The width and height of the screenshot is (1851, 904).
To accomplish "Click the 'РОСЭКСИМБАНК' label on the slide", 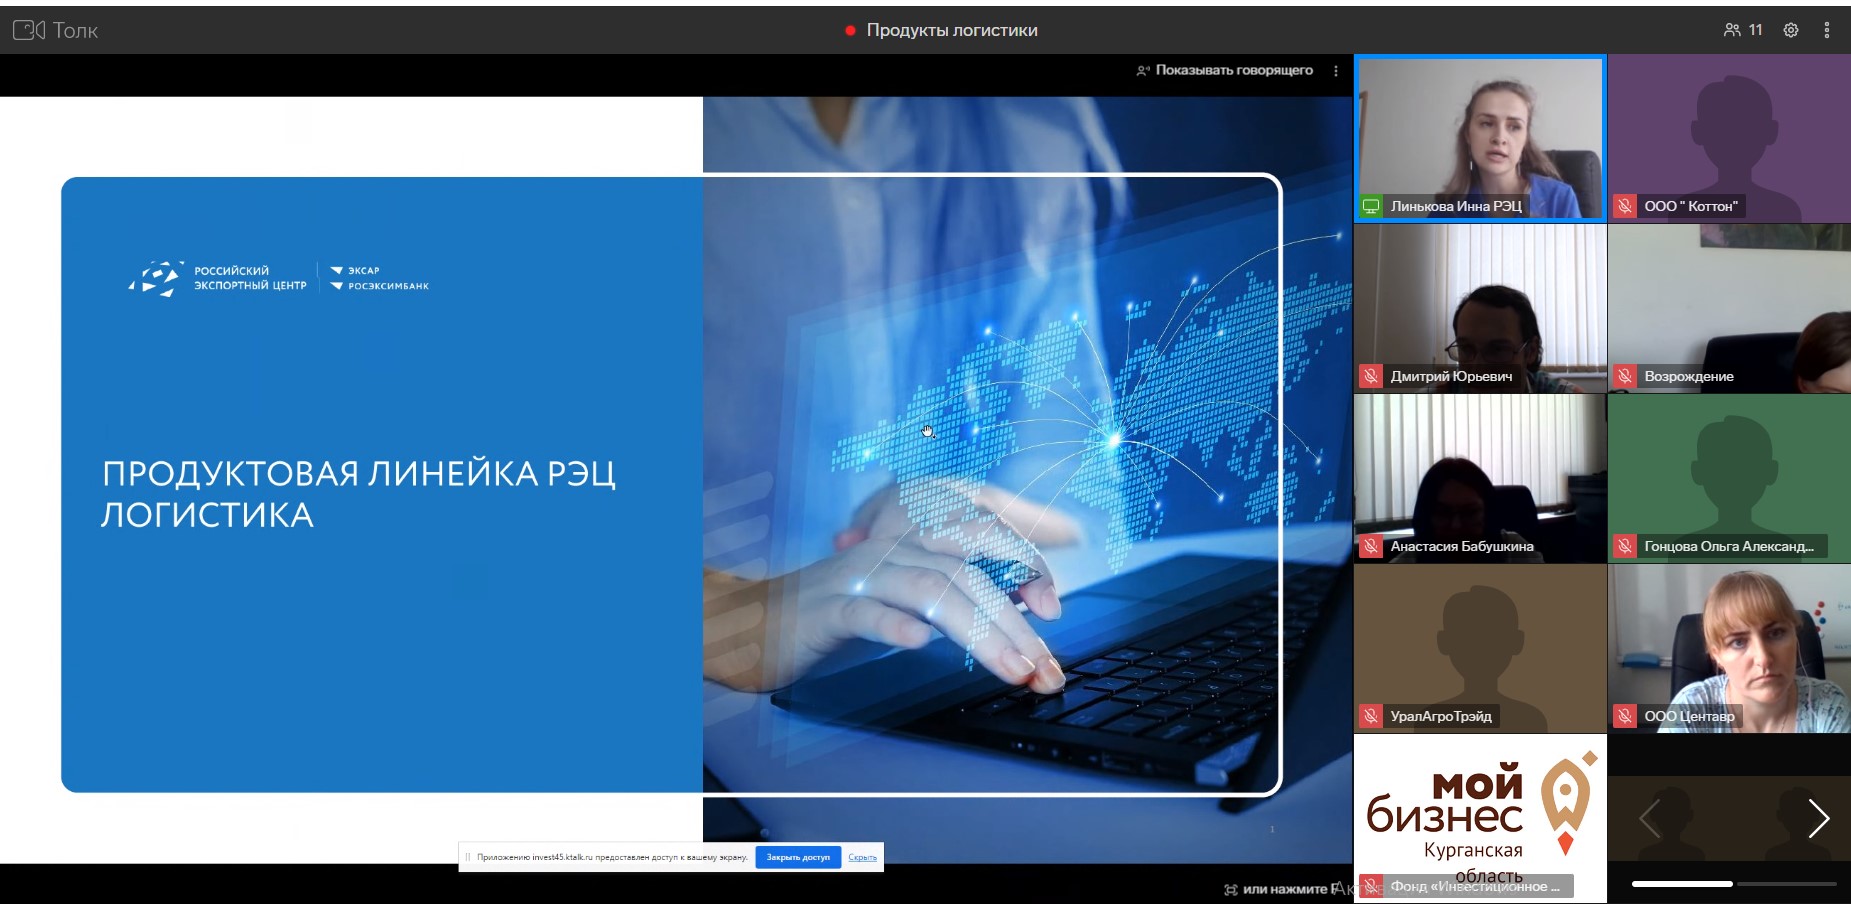I will coord(388,286).
